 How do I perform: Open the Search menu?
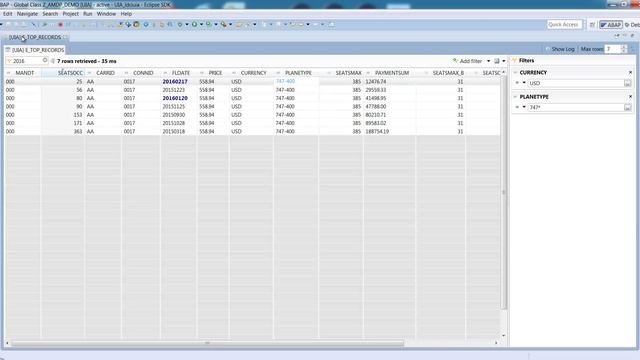(50, 14)
